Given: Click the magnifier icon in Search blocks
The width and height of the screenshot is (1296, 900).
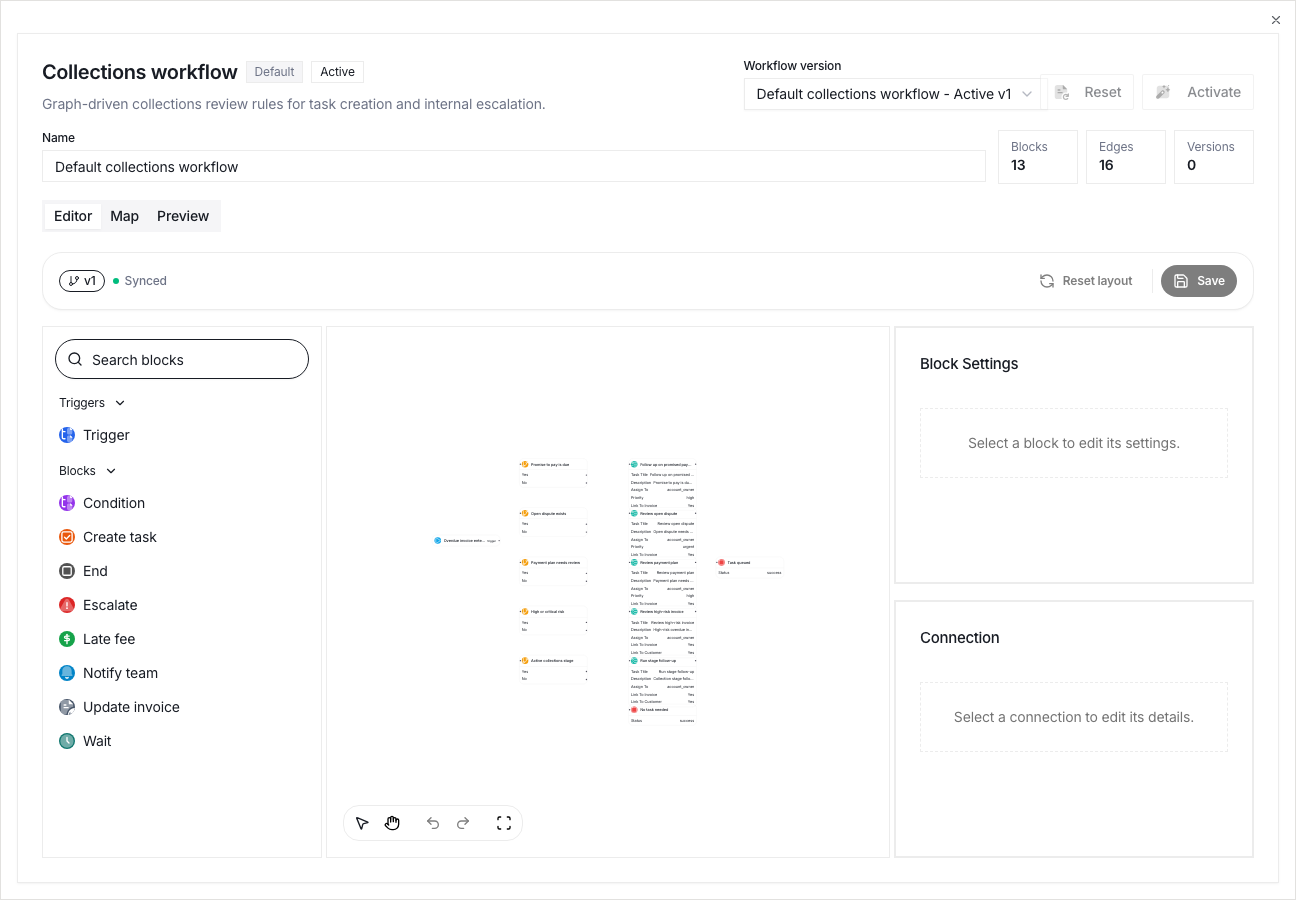Looking at the screenshot, I should (x=75, y=360).
